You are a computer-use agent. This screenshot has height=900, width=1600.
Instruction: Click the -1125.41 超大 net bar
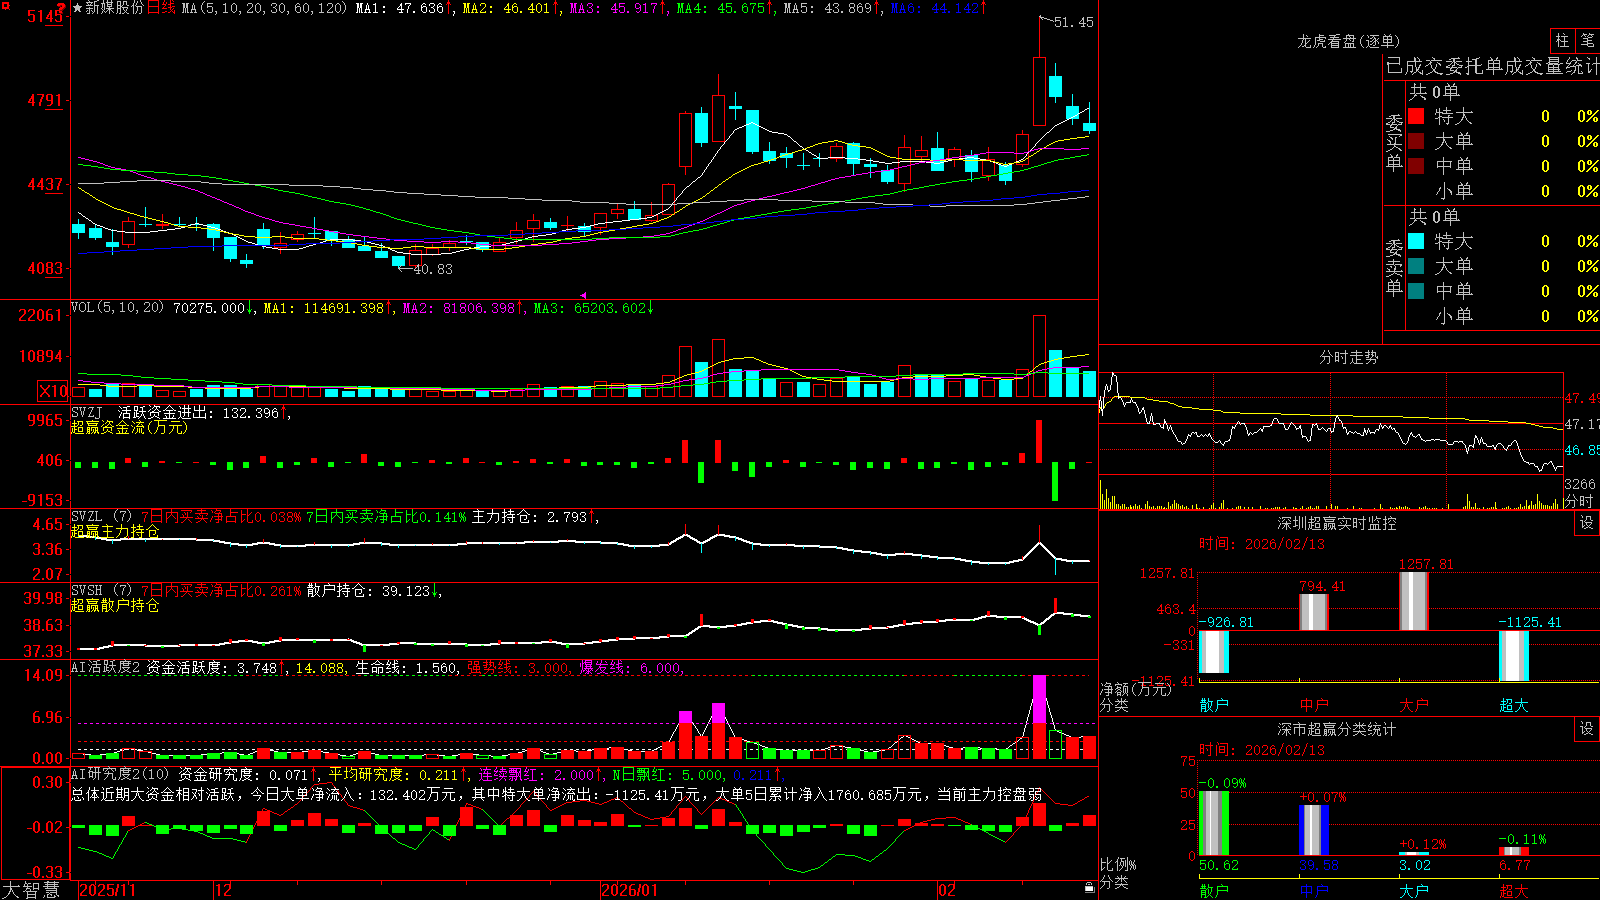point(1514,656)
